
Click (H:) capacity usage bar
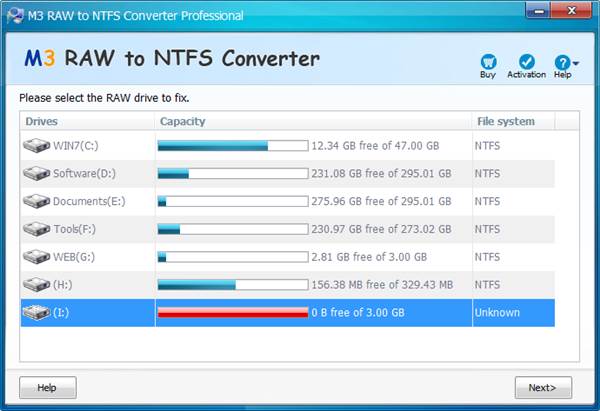point(233,284)
